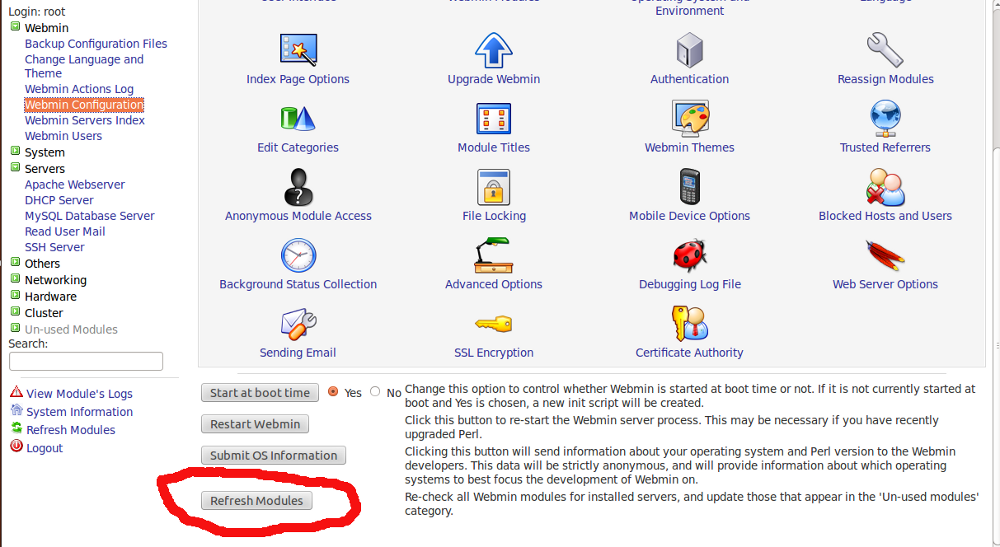The width and height of the screenshot is (1000, 547).
Task: Click the View Module's Logs warning icon
Action: pyautogui.click(x=17, y=392)
